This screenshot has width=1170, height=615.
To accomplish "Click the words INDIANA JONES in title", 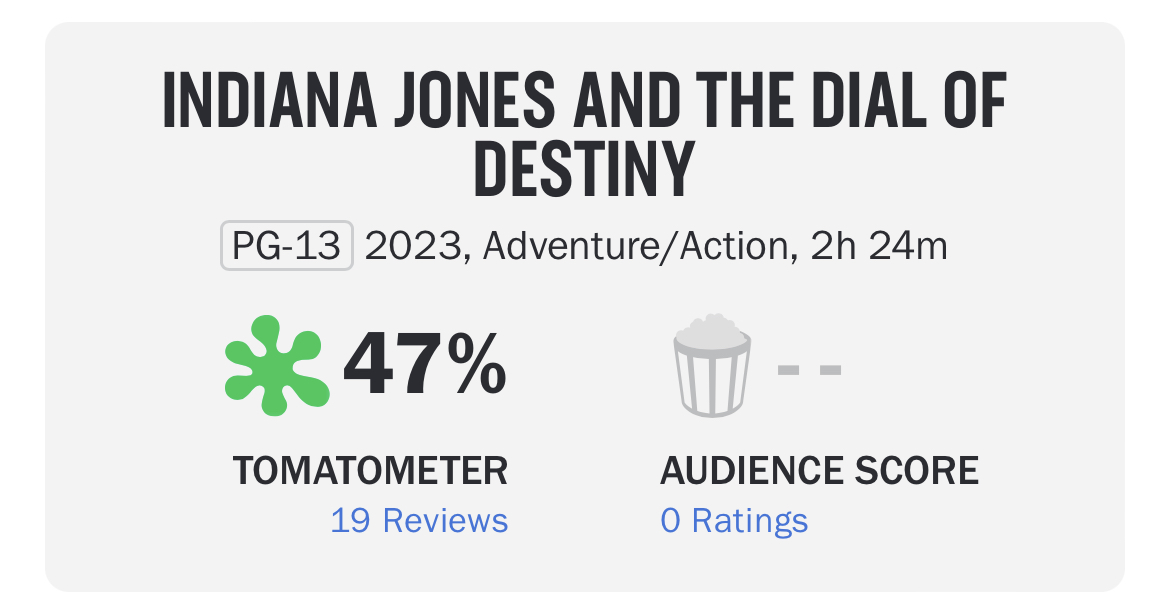I will [x=359, y=99].
